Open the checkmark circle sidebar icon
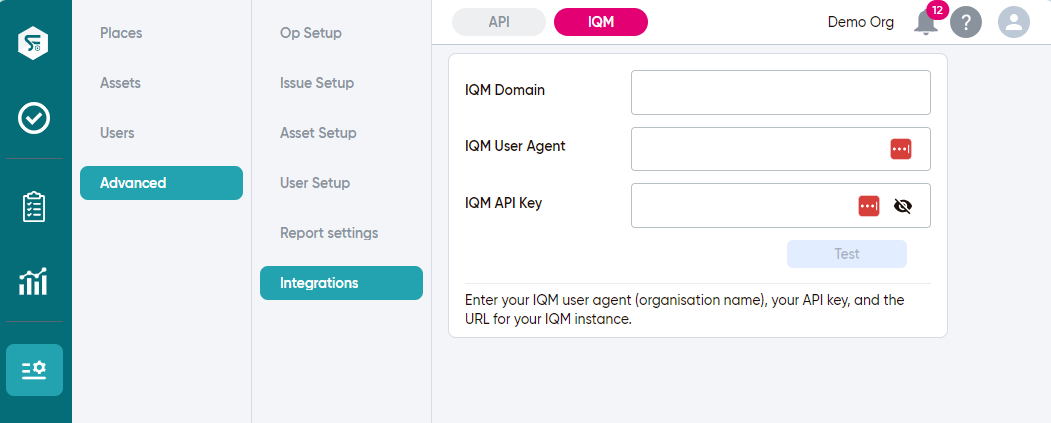This screenshot has height=423, width=1051. pos(34,119)
